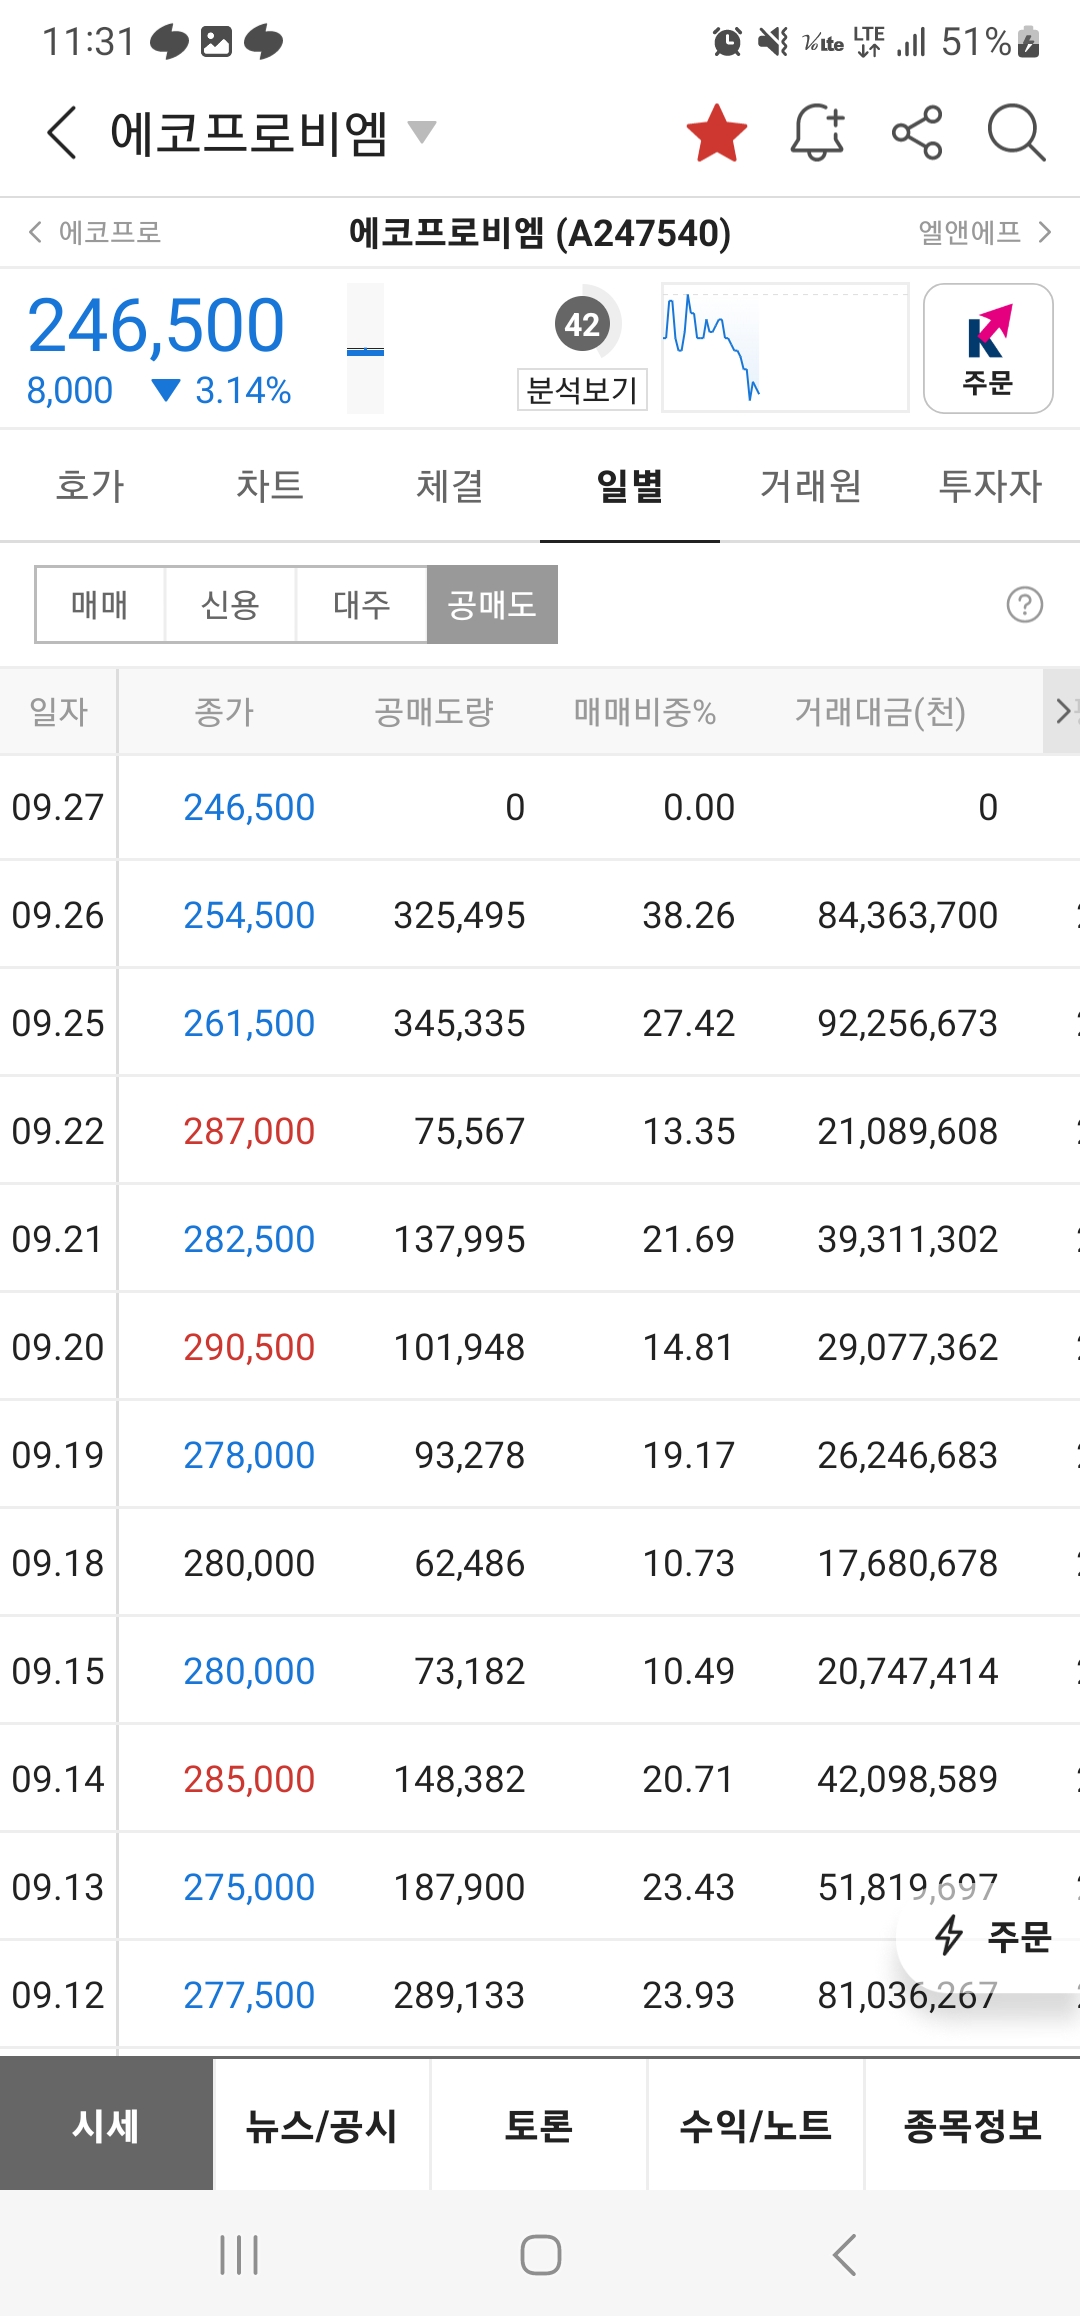Open the 시세 bottom tab
The image size is (1080, 2316).
(106, 2125)
